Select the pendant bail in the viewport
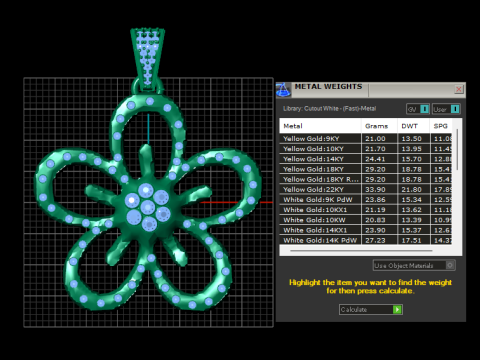 click(x=148, y=60)
